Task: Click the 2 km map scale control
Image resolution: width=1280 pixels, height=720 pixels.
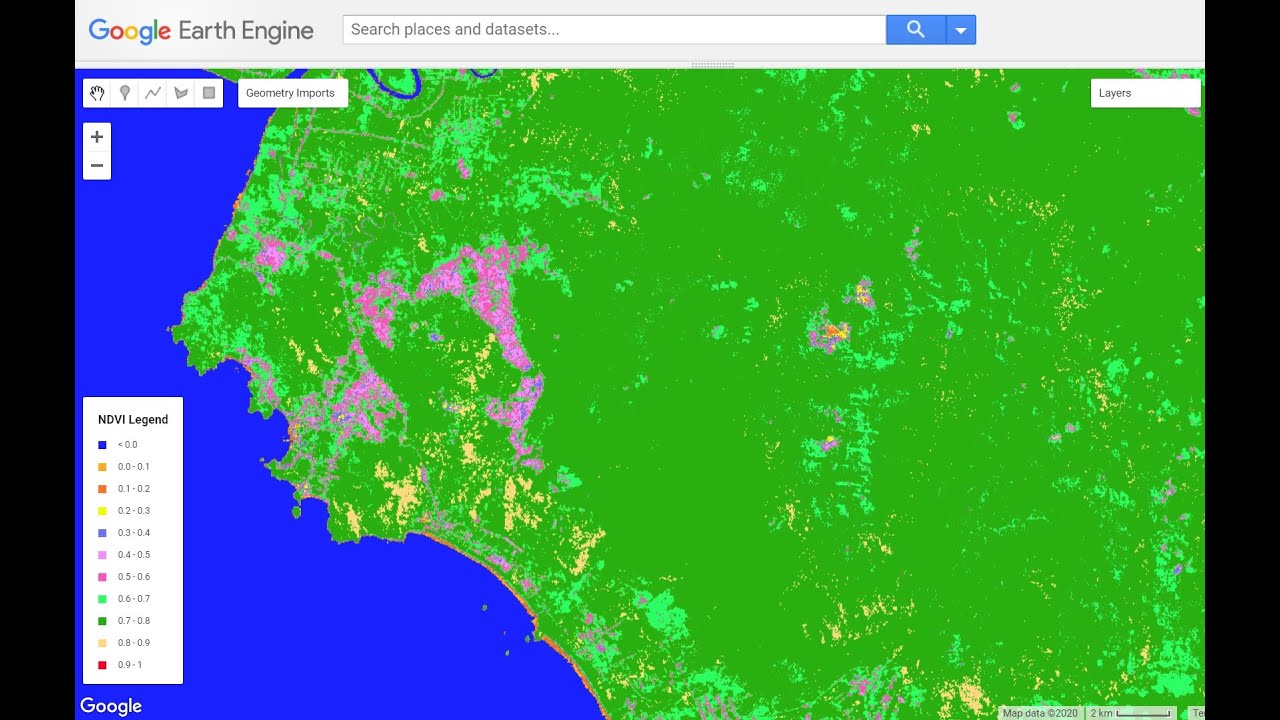Action: point(1130,713)
